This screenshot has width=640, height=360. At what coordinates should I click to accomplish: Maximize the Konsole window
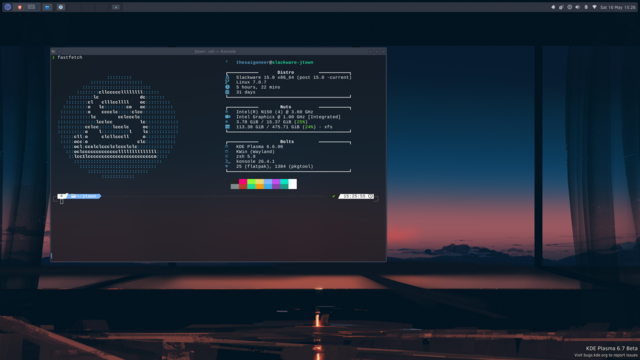point(377,51)
